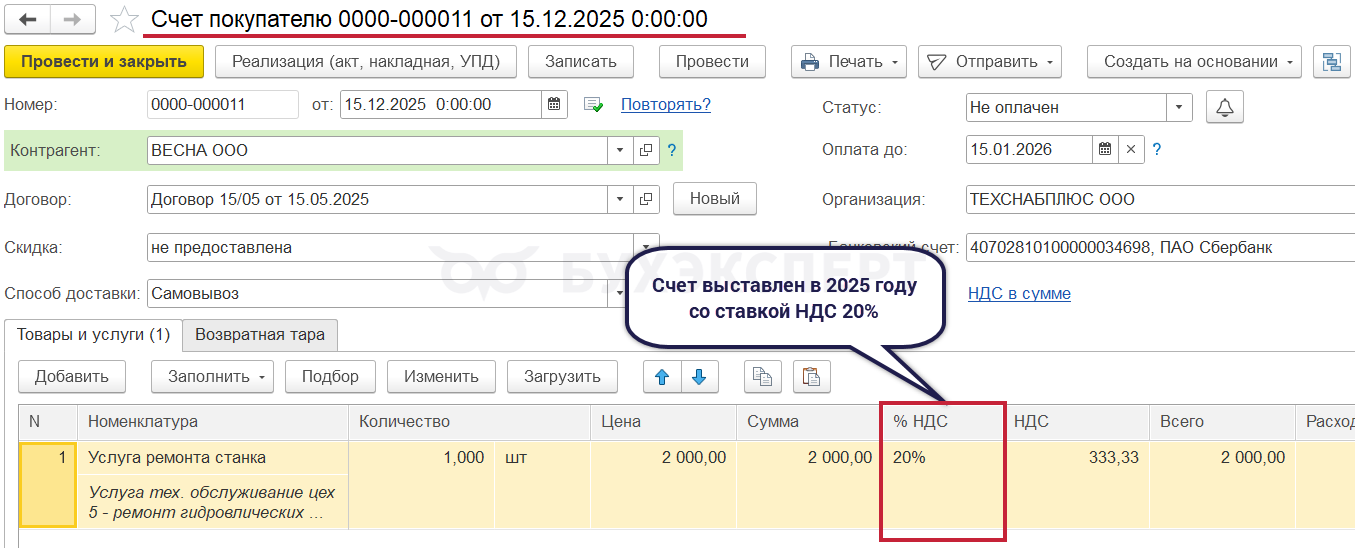
Task: Click the Сумма column header
Action: pos(809,422)
